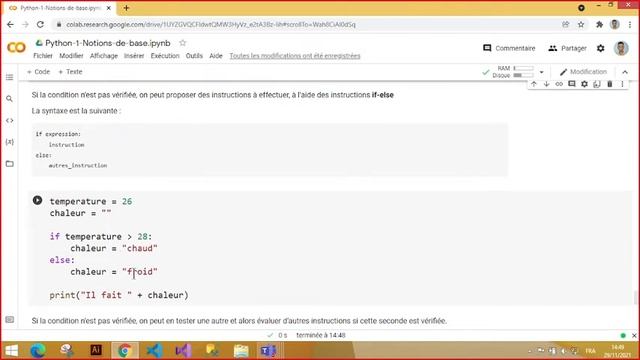Click the temperature = 26 line
The height and width of the screenshot is (360, 640).
point(91,202)
